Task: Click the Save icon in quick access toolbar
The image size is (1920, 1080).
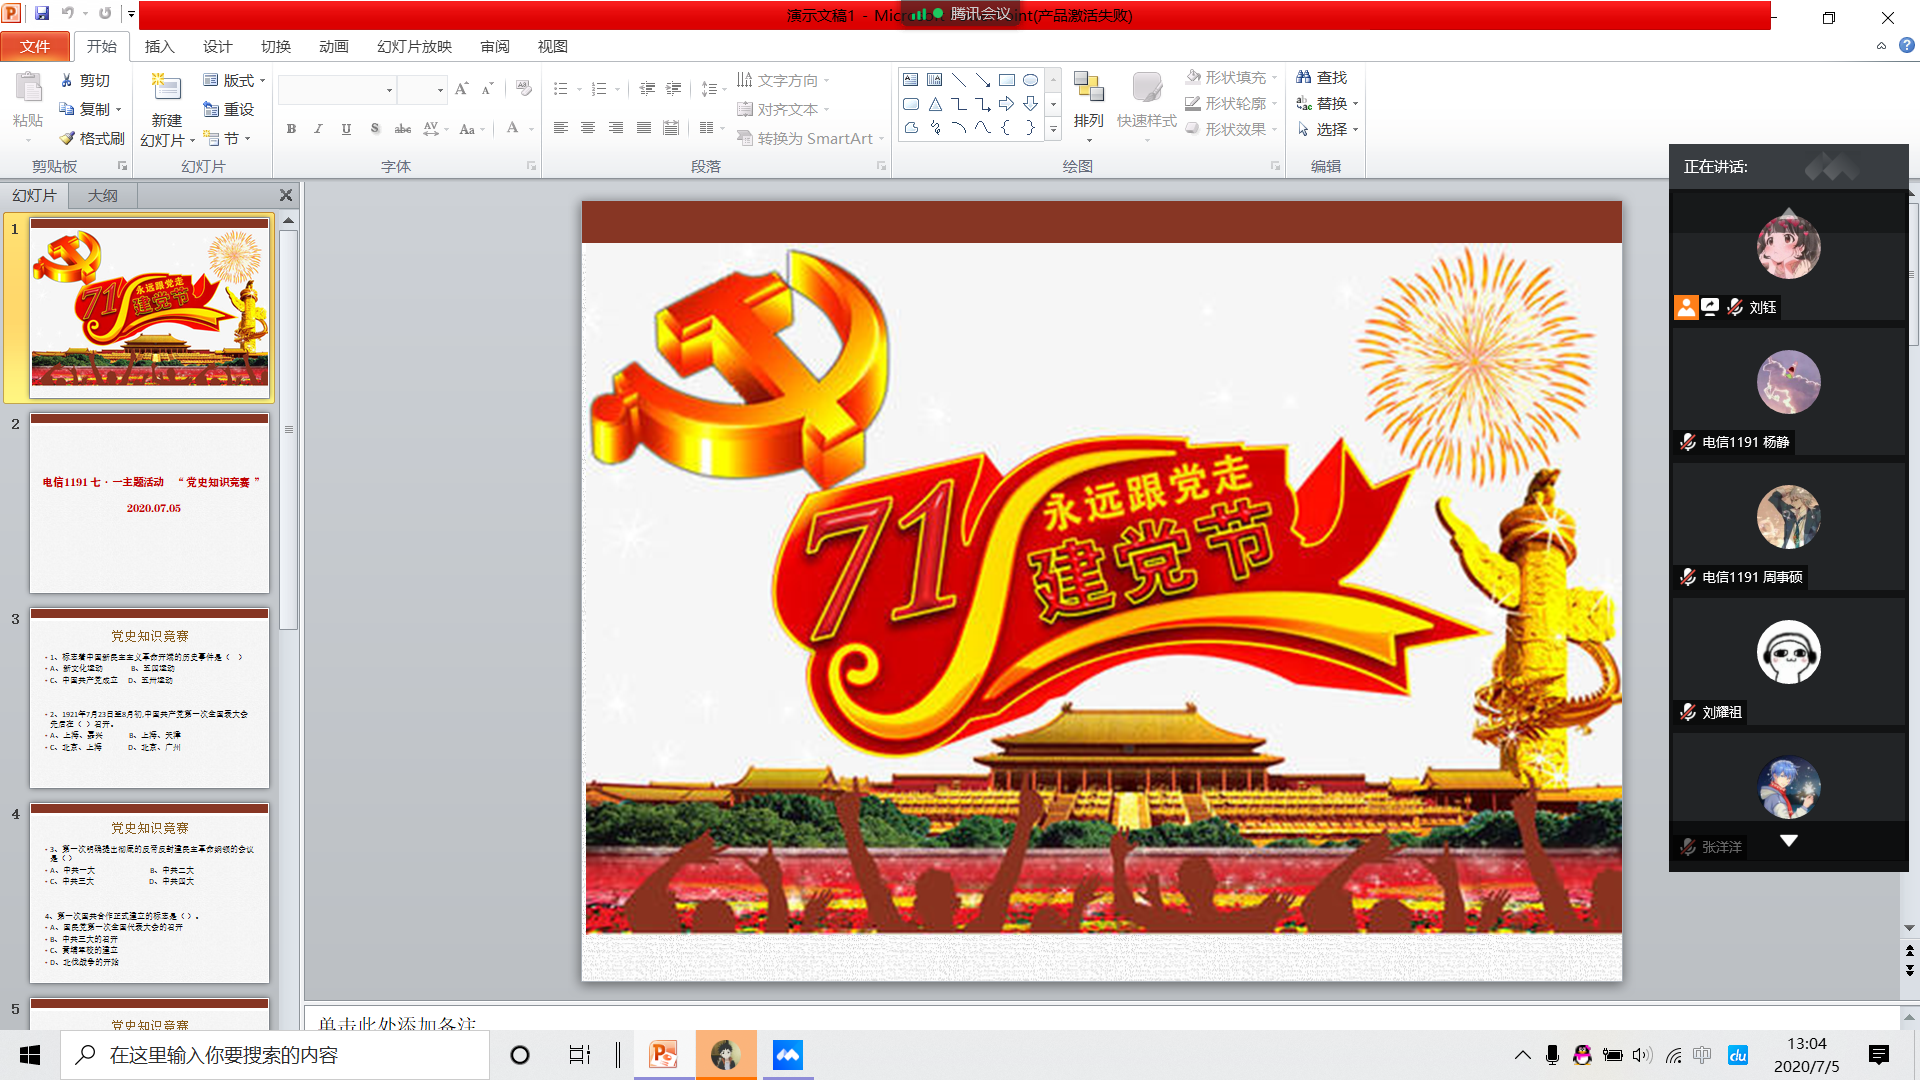Action: [42, 14]
